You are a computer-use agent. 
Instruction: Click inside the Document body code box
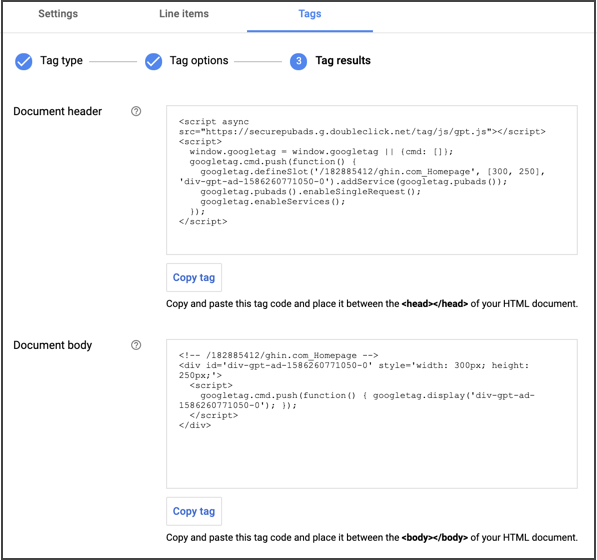click(372, 414)
